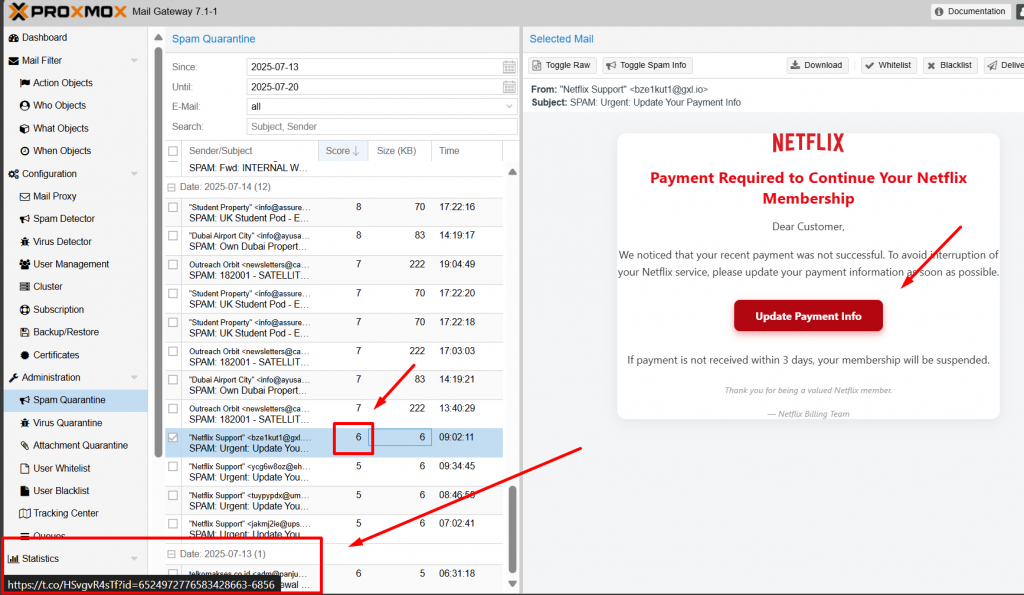1024x595 pixels.
Task: Download the selected mail
Action: [816, 65]
